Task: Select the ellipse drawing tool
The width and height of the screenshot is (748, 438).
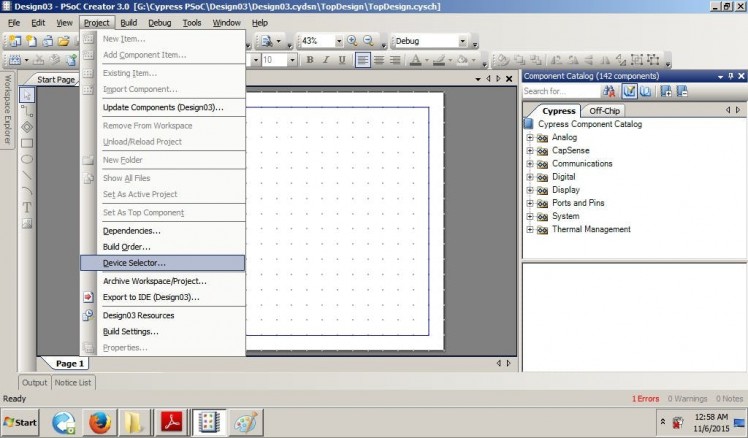Action: [x=27, y=159]
